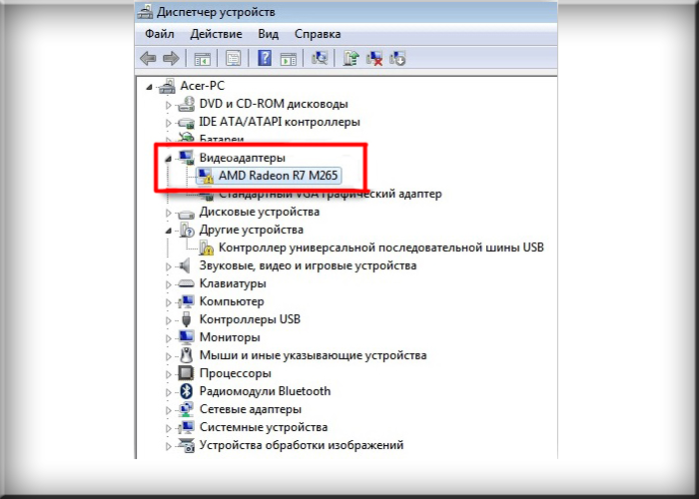Expand the Процессоры branch
The height and width of the screenshot is (499, 699).
coord(169,374)
